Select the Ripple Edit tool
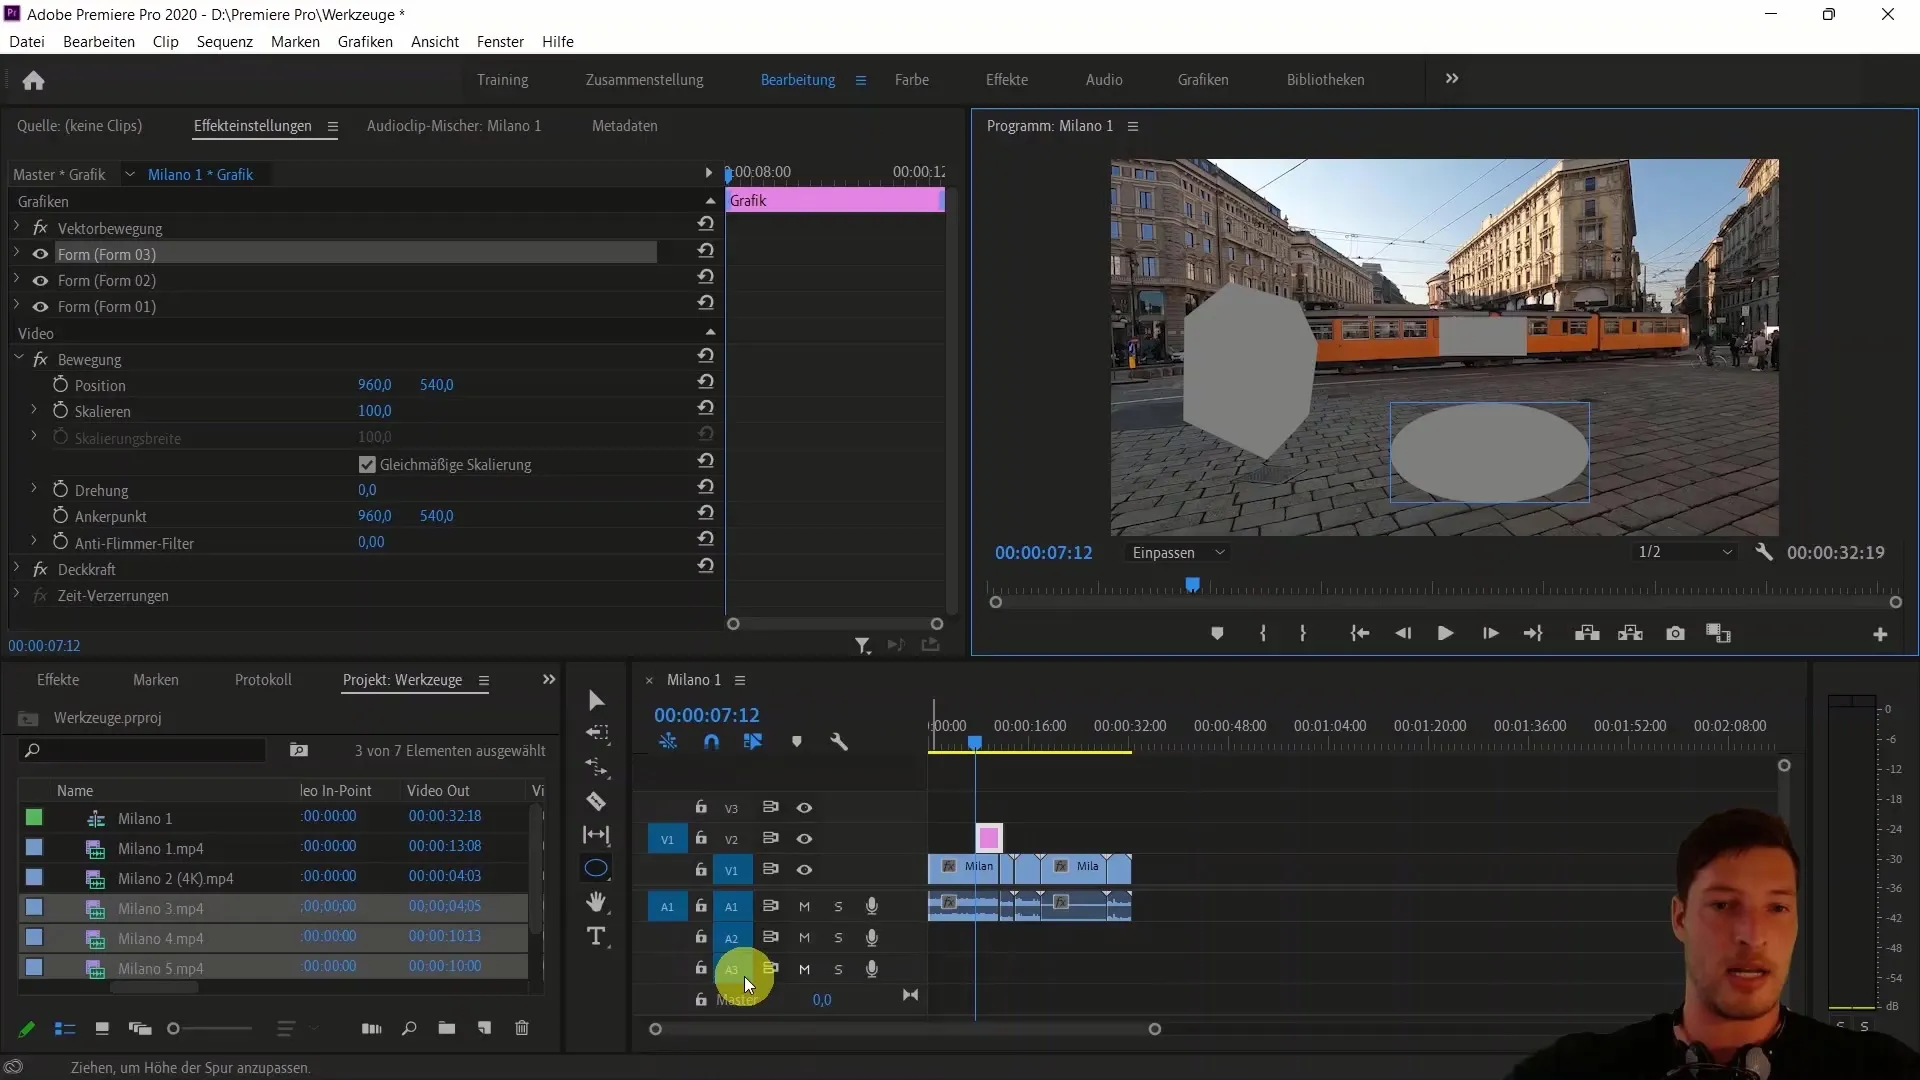1920x1080 pixels. 597,768
